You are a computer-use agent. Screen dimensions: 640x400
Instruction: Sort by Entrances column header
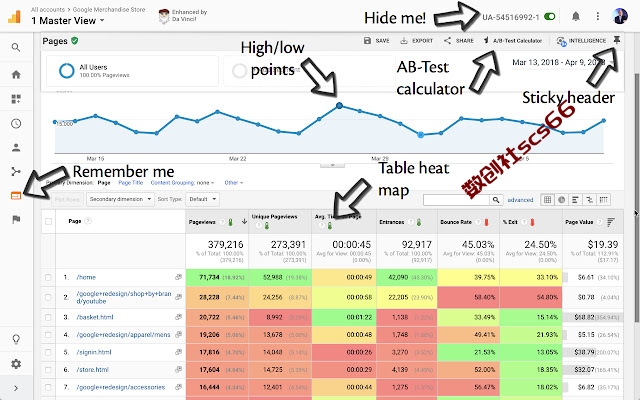(391, 222)
